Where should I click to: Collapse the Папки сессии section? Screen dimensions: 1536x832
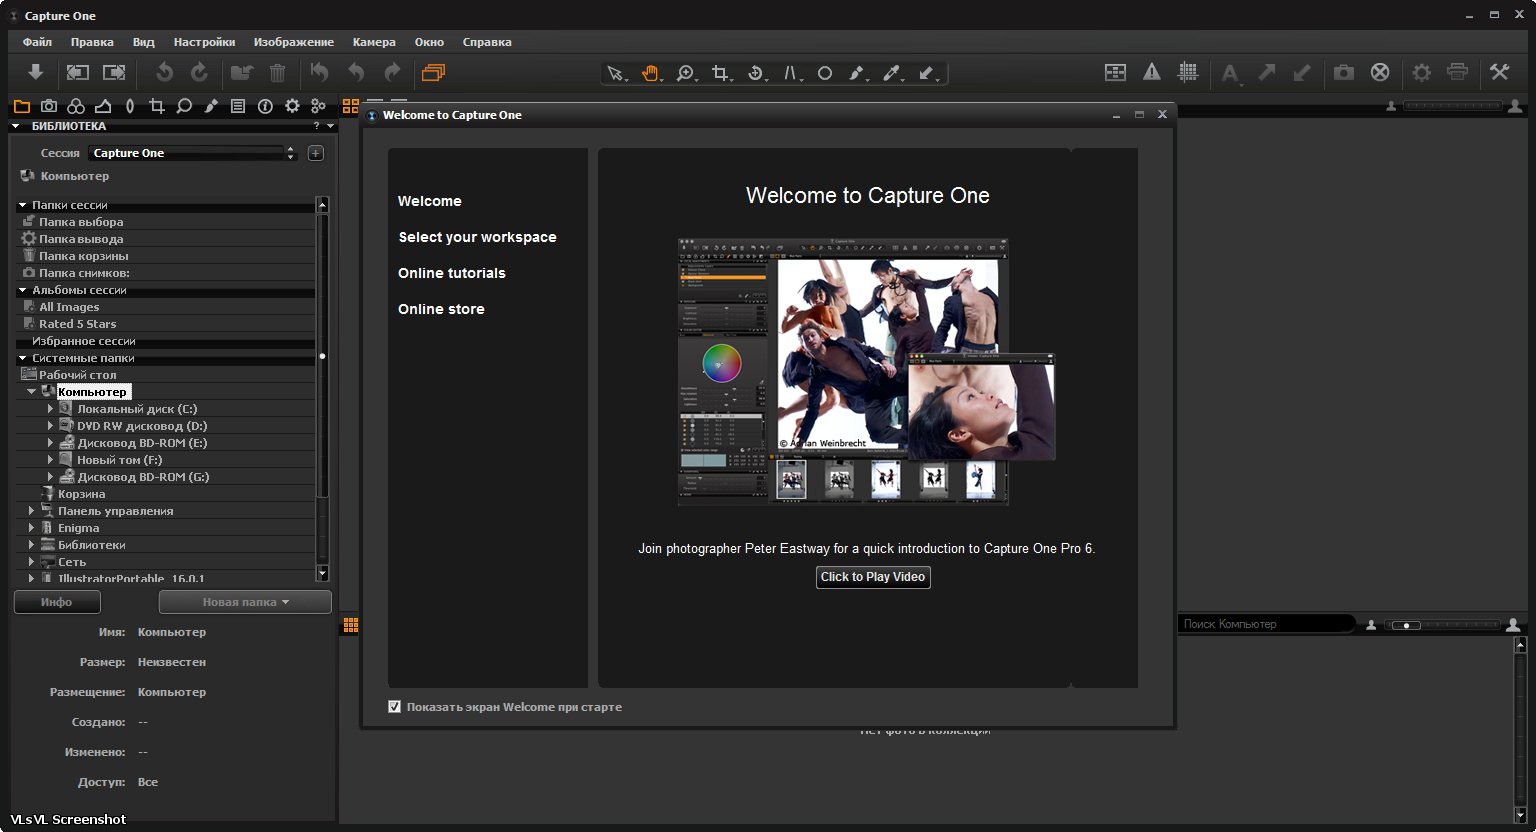click(23, 205)
